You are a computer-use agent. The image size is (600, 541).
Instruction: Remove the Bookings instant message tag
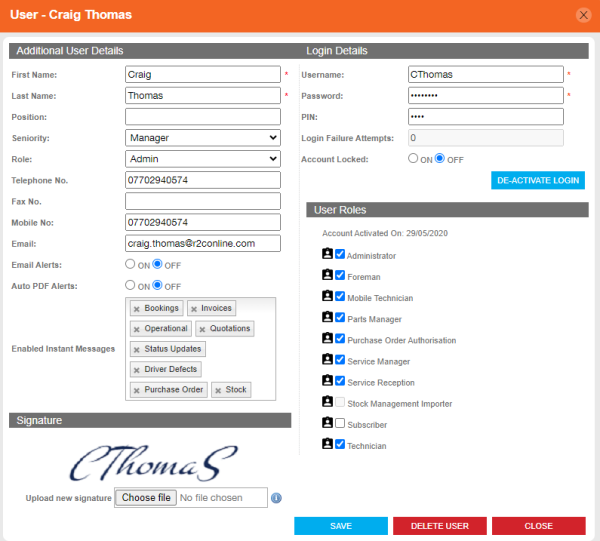pyautogui.click(x=137, y=309)
